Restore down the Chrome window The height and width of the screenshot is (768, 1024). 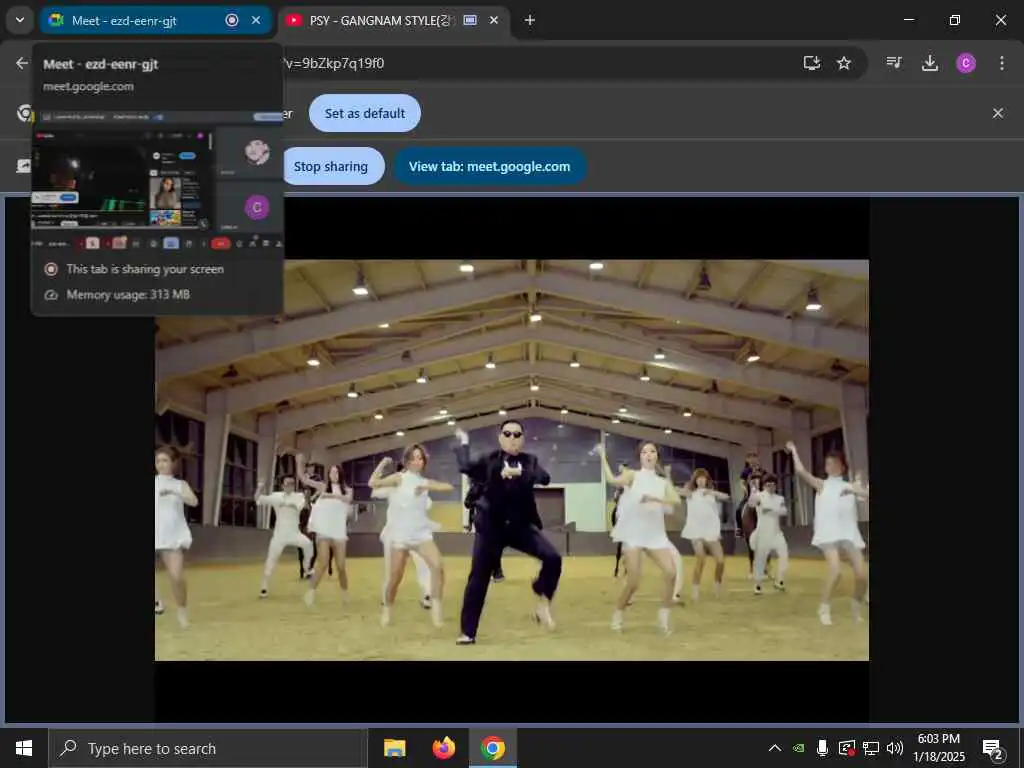[955, 20]
